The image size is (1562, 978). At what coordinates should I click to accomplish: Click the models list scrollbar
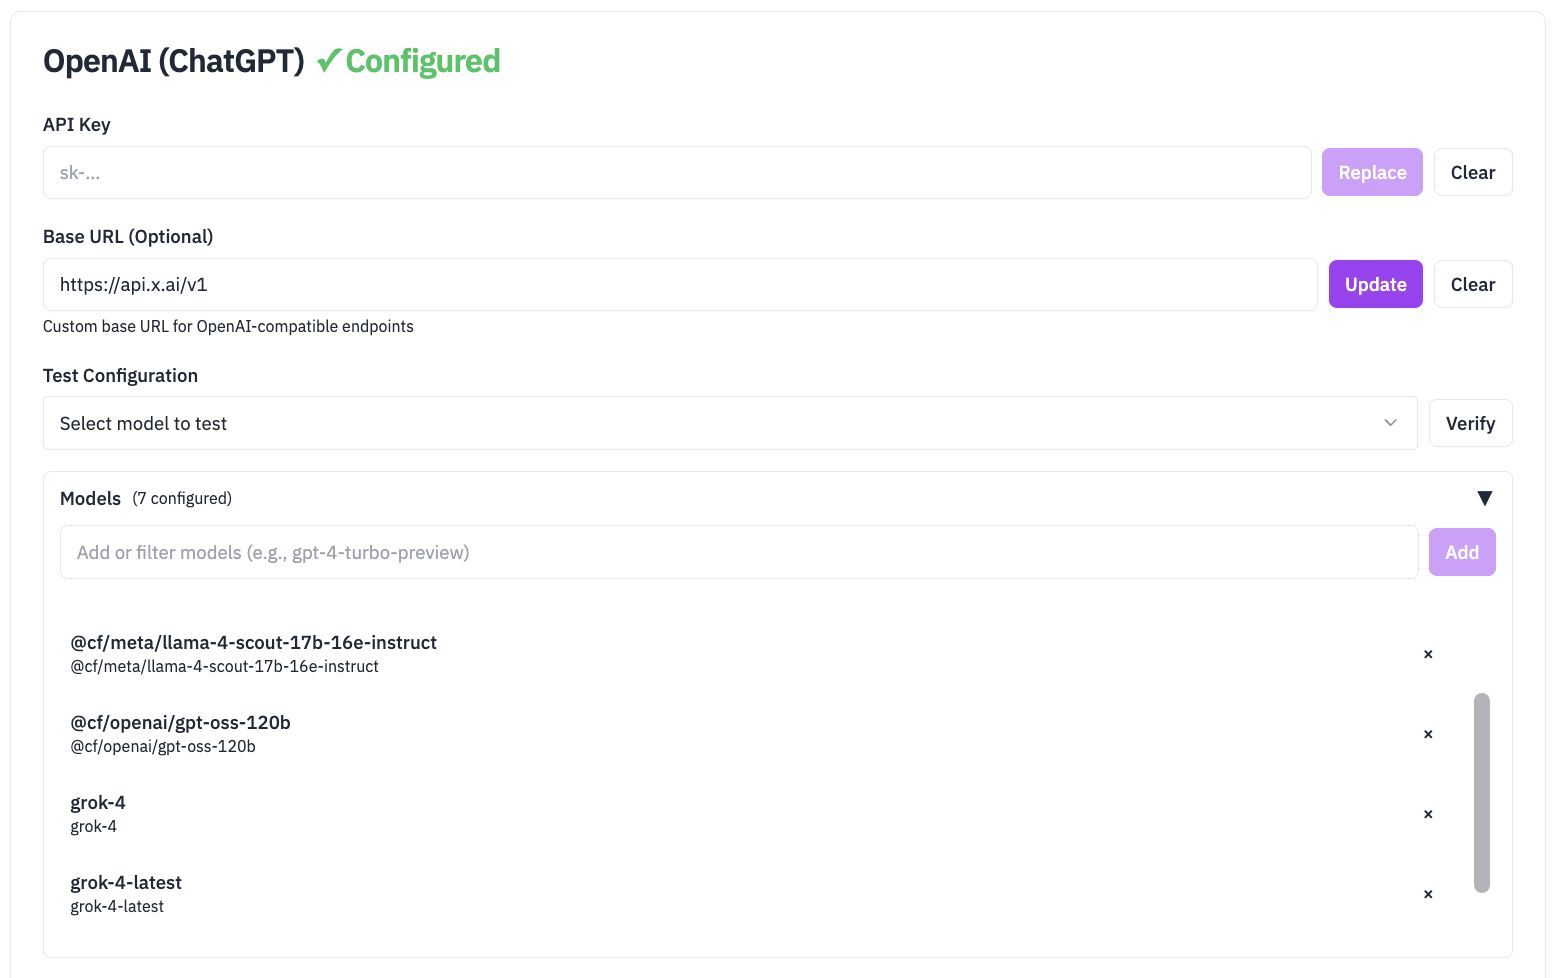(x=1481, y=791)
